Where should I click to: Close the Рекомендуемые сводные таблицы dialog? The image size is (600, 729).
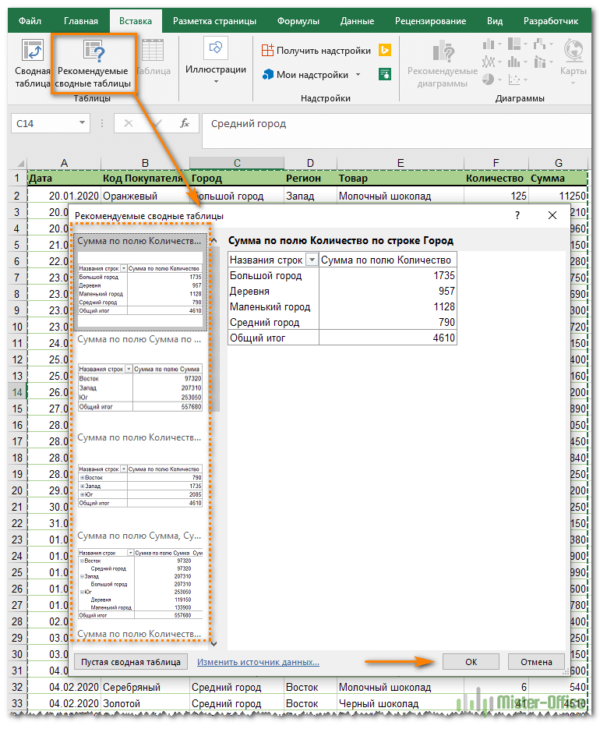(x=552, y=215)
